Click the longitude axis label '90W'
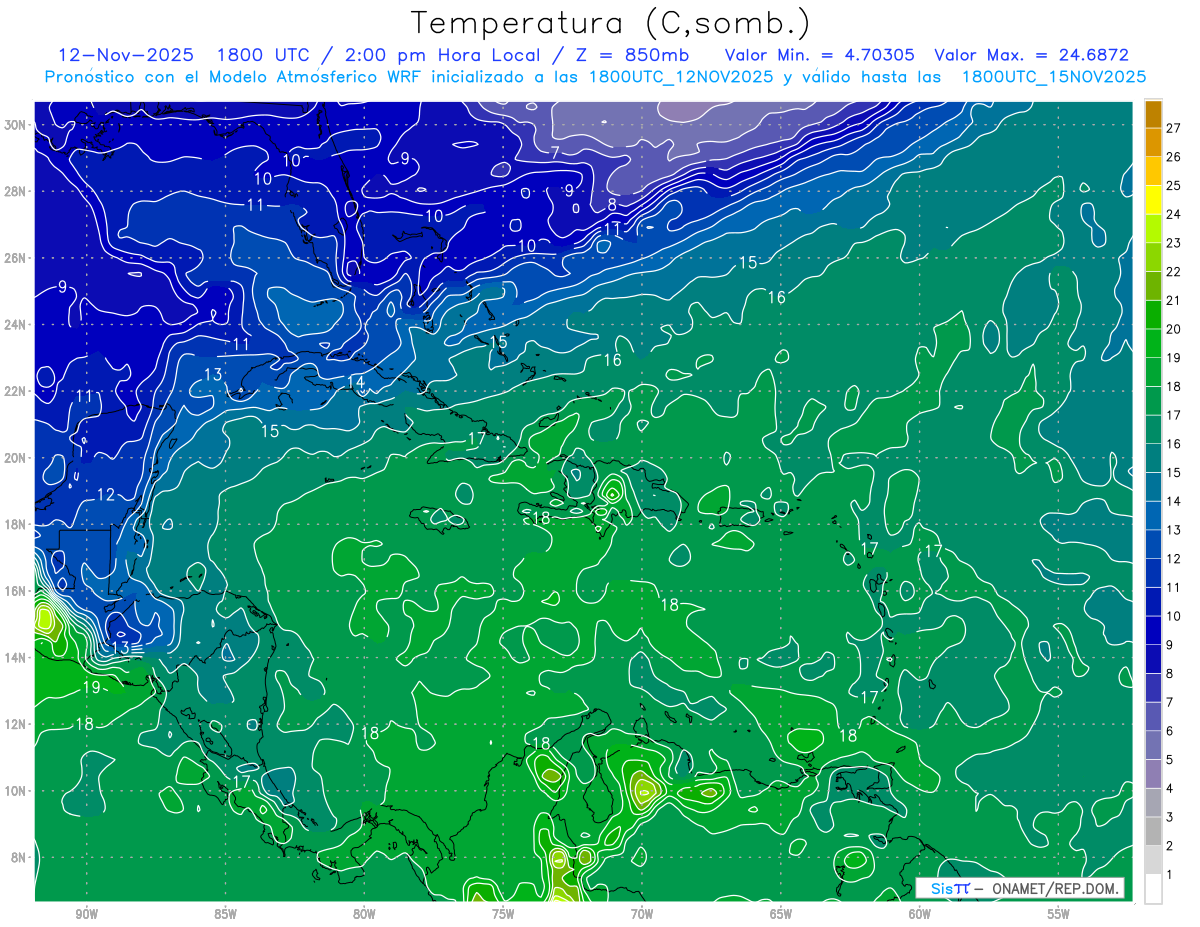The width and height of the screenshot is (1200, 927). pos(86,914)
